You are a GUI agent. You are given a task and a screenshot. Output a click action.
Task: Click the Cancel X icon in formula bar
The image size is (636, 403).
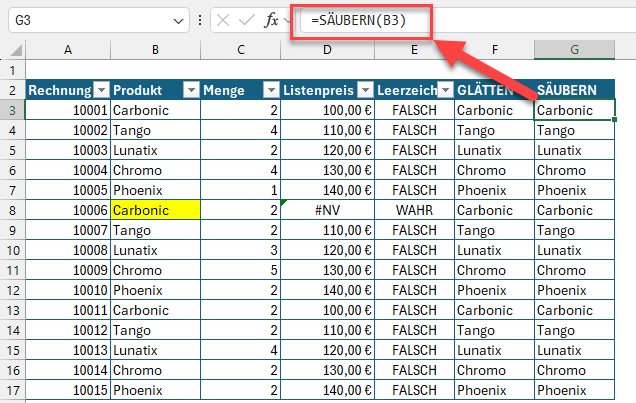[x=223, y=20]
